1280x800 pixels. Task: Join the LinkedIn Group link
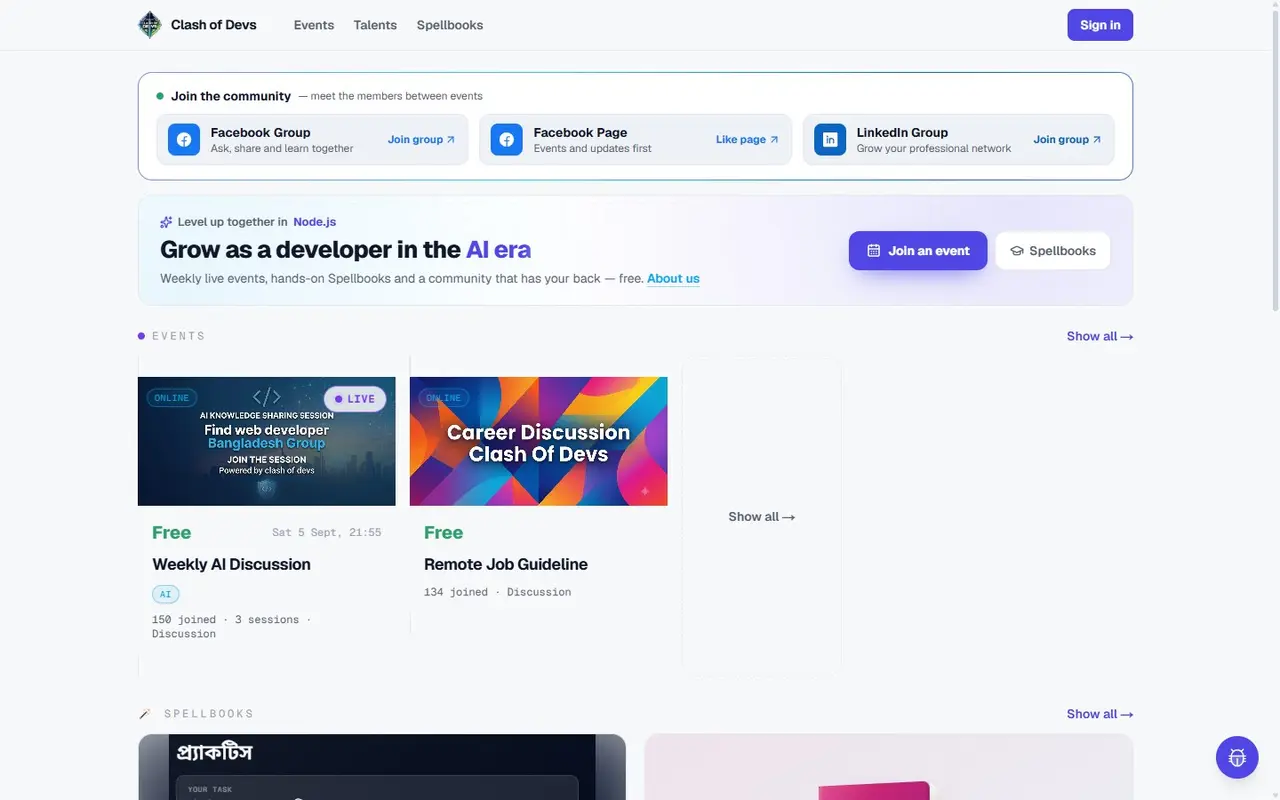click(1067, 140)
